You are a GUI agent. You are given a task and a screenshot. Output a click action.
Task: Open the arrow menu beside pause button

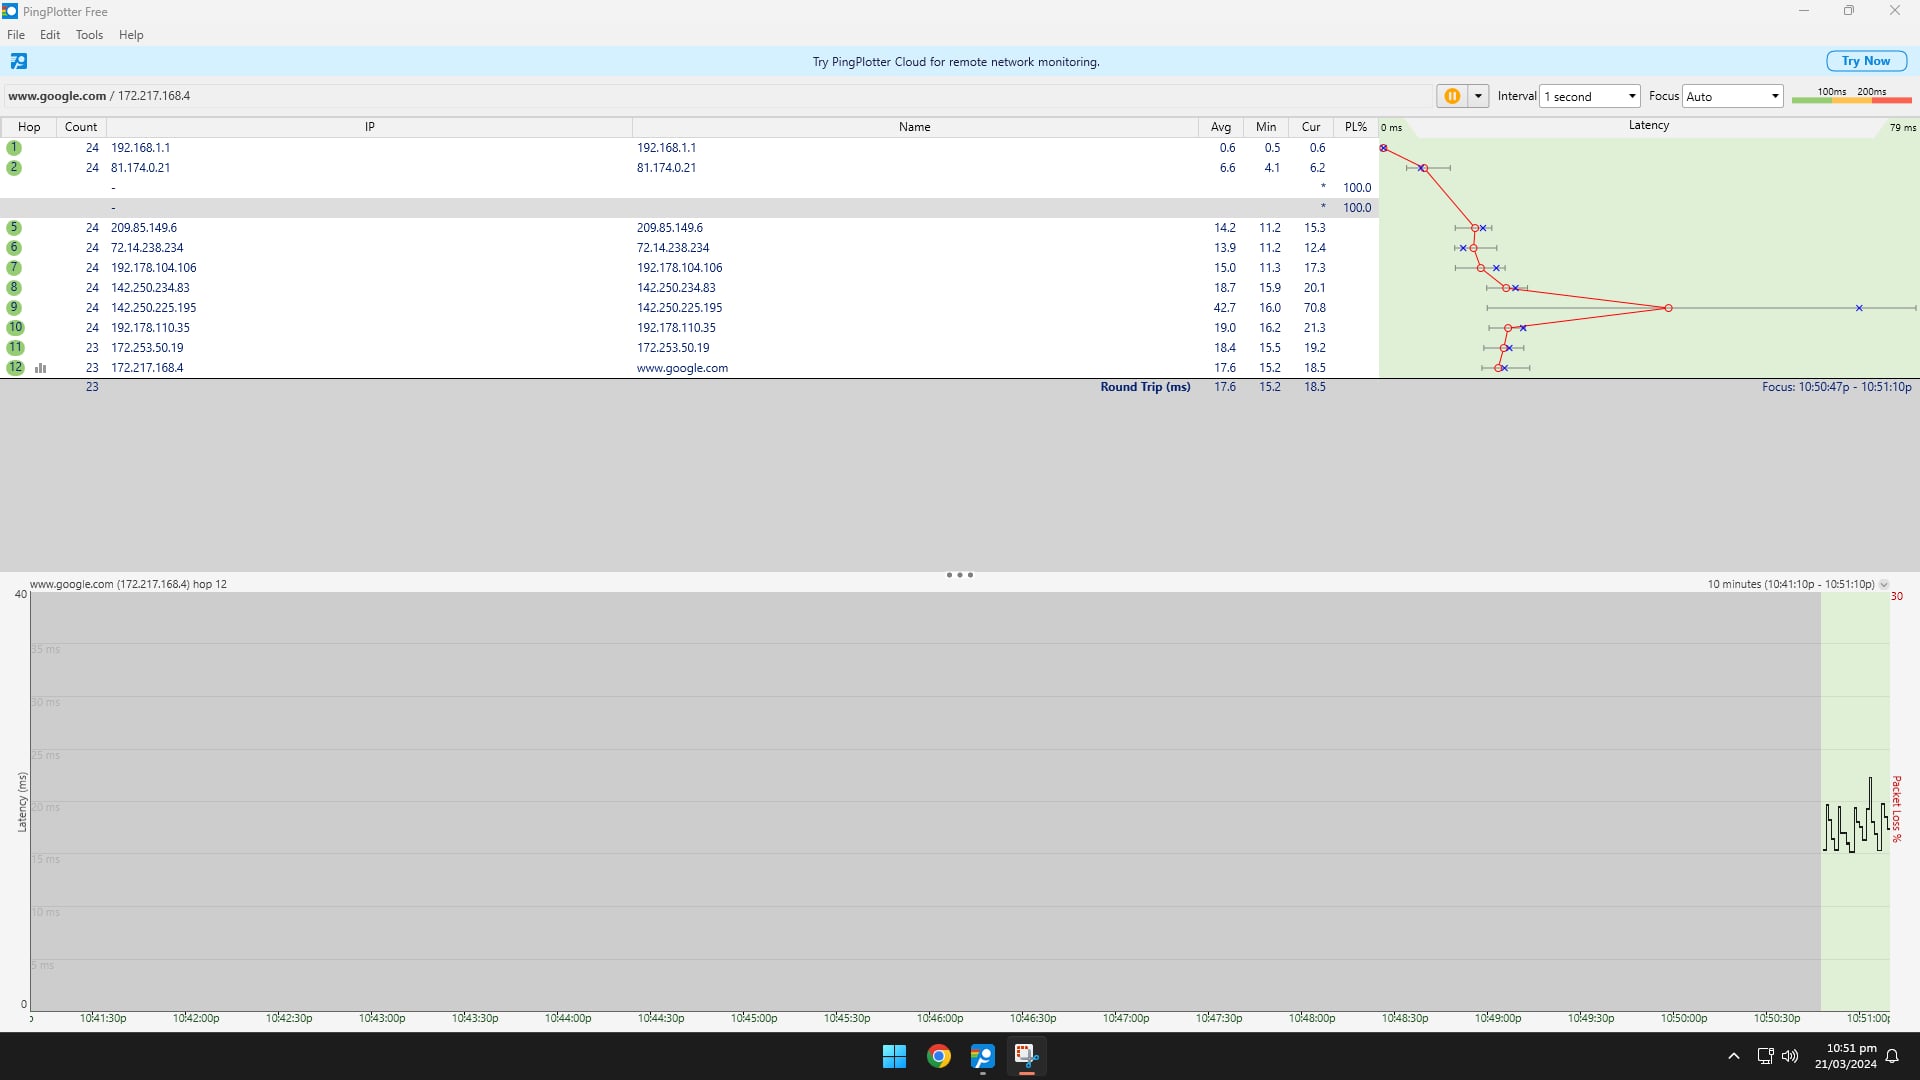point(1478,96)
